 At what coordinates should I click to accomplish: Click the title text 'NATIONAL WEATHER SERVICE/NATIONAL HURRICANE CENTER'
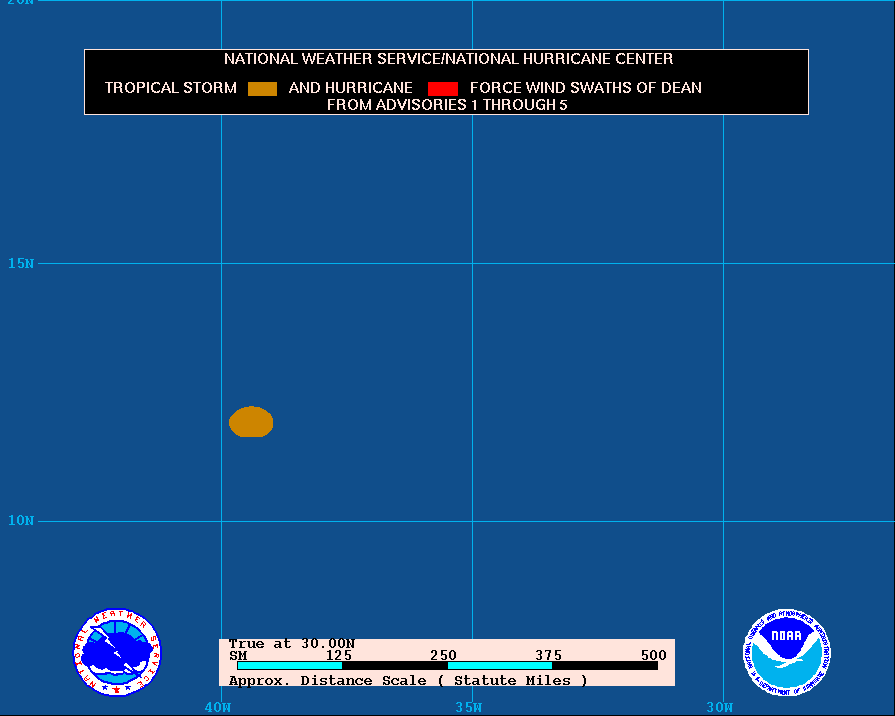point(448,59)
